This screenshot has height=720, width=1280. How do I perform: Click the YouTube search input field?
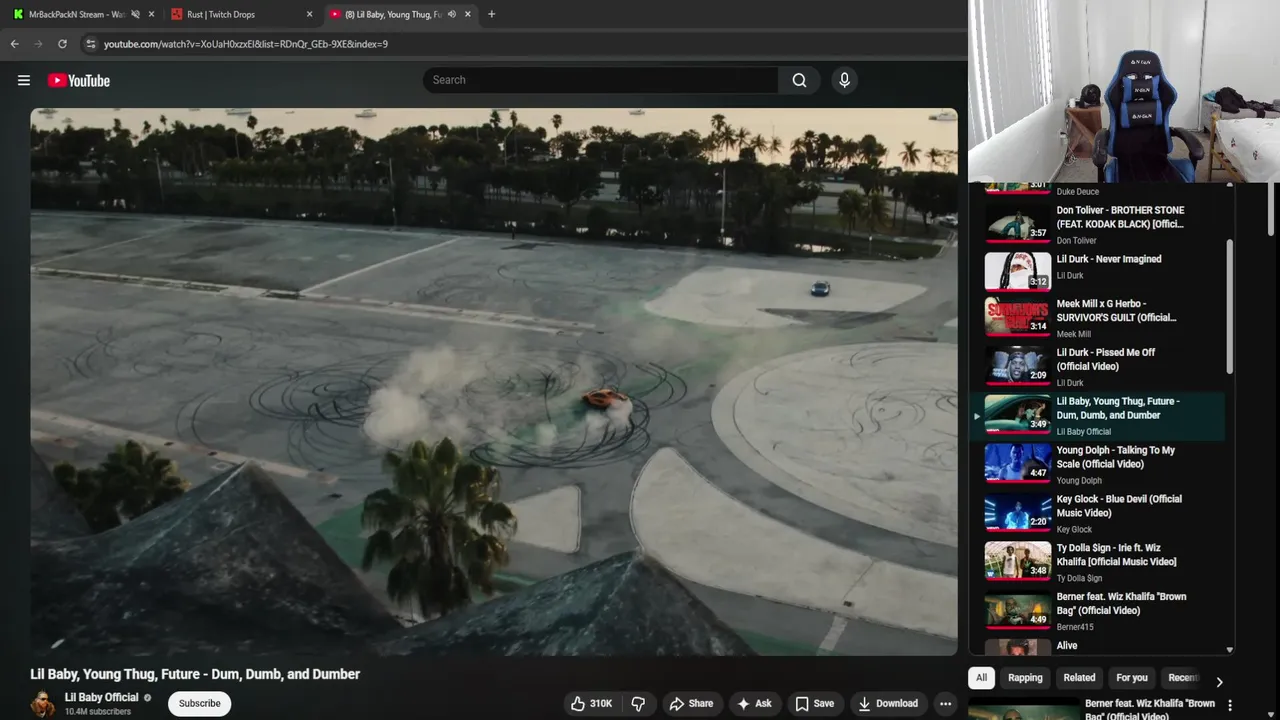[x=600, y=80]
